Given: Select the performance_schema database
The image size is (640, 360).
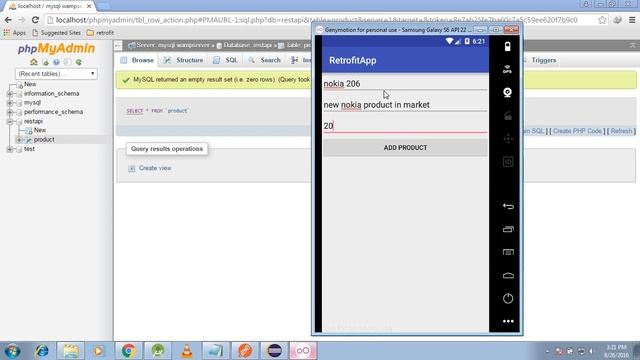Looking at the screenshot, I should [x=53, y=112].
